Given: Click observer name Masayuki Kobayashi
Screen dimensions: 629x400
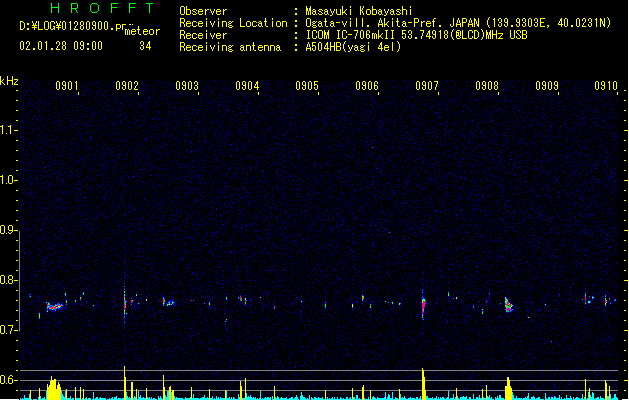Looking at the screenshot, I should click(x=359, y=11).
